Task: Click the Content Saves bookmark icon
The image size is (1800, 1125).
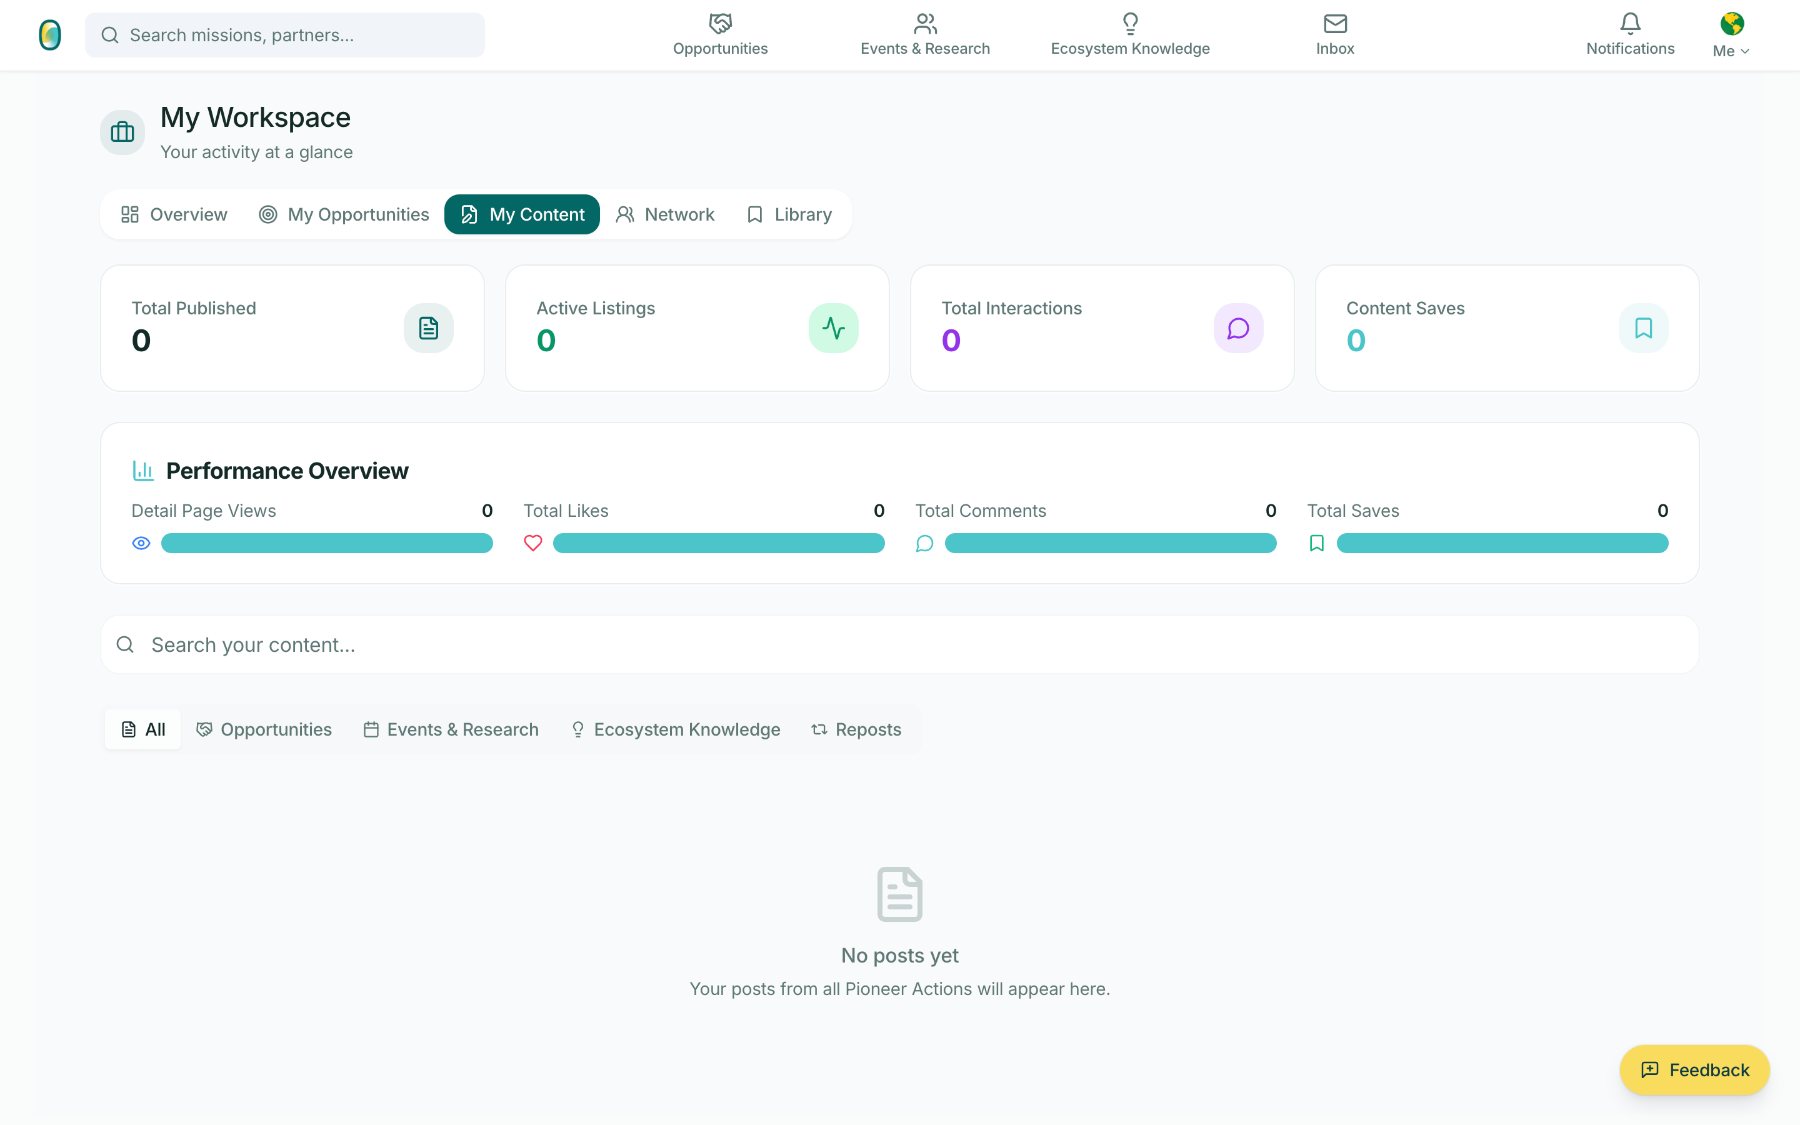Action: (1644, 328)
